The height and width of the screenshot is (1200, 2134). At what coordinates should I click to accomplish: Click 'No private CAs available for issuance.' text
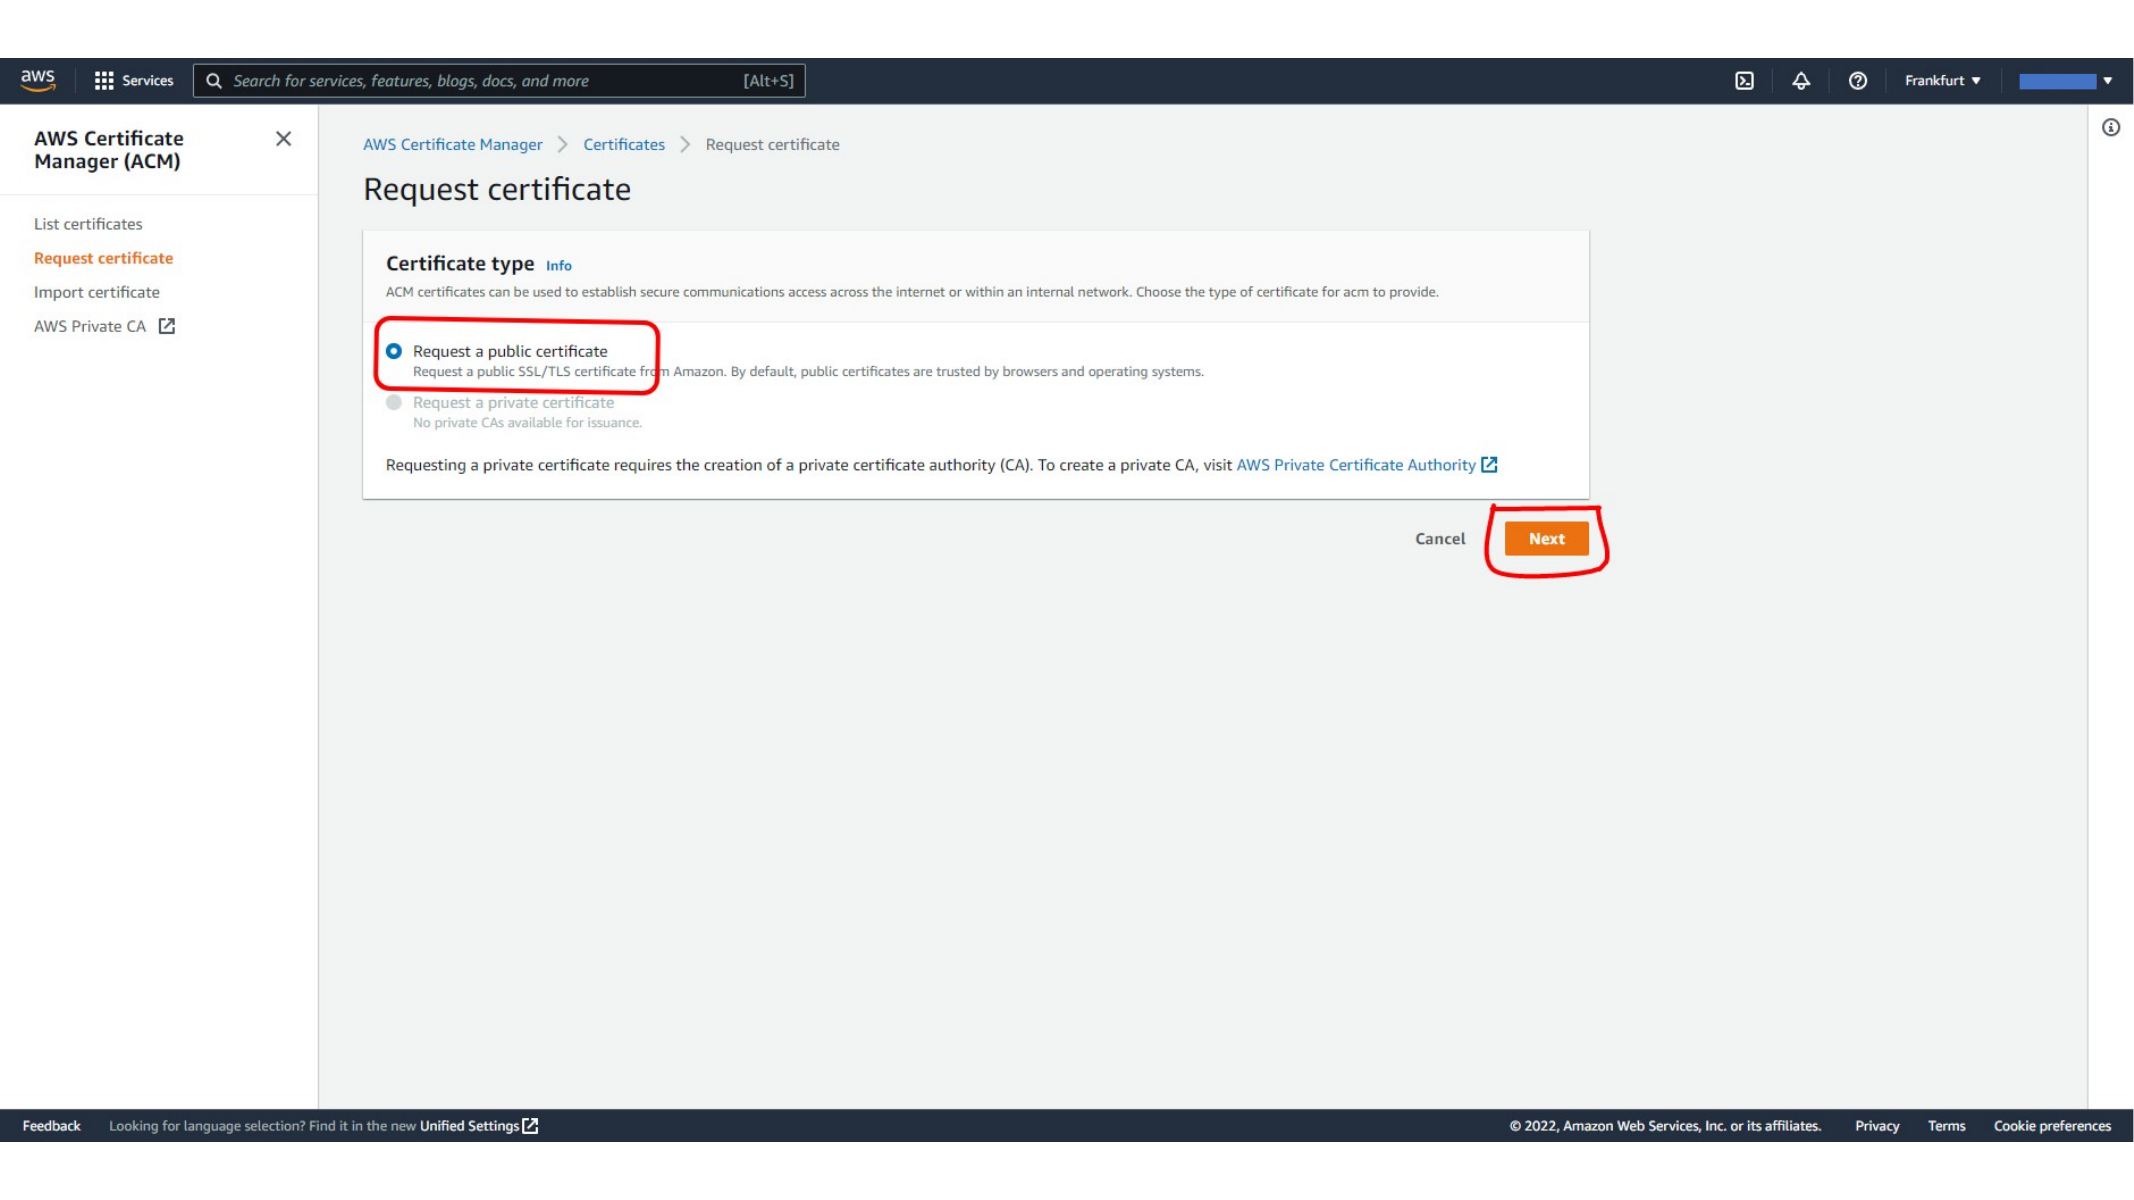point(527,423)
